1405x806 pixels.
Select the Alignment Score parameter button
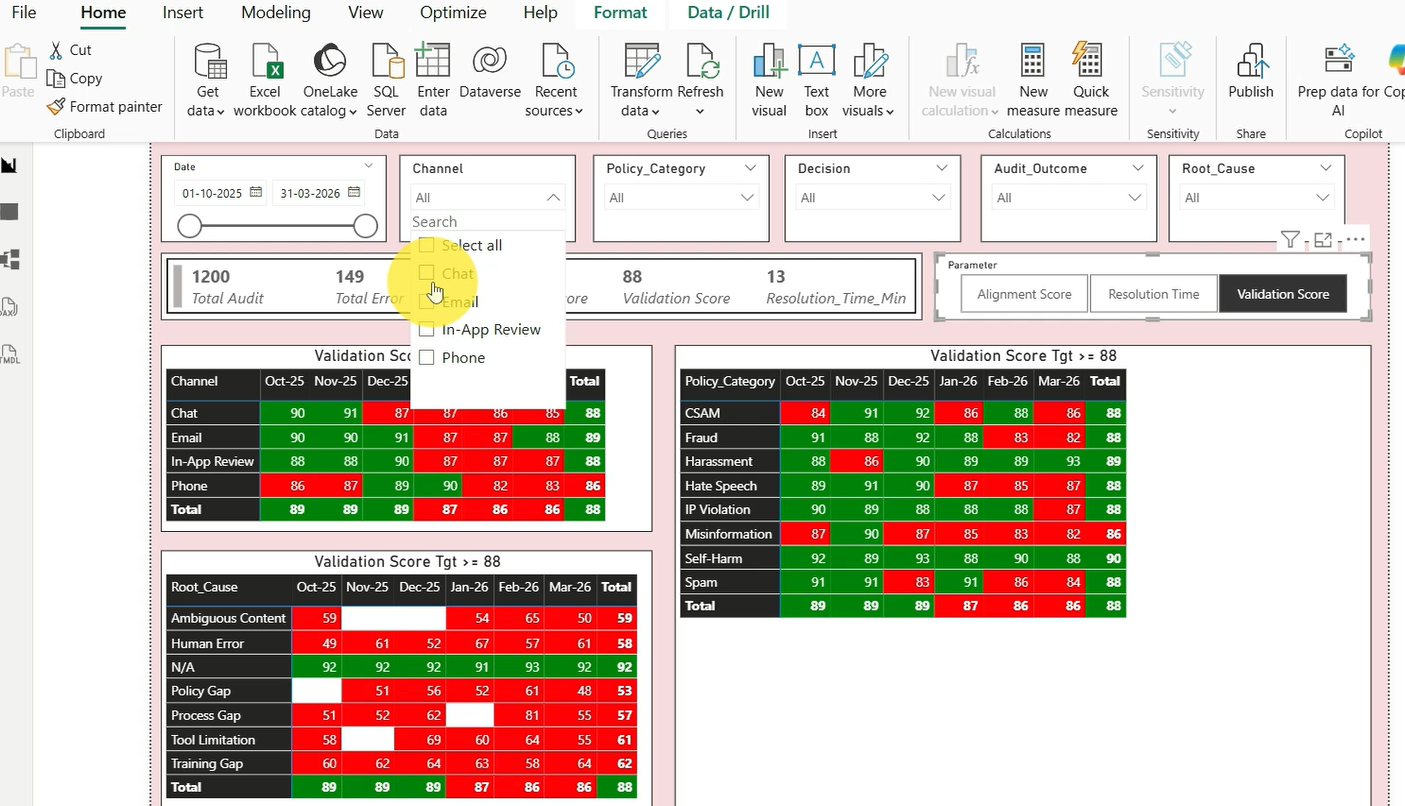click(1024, 294)
